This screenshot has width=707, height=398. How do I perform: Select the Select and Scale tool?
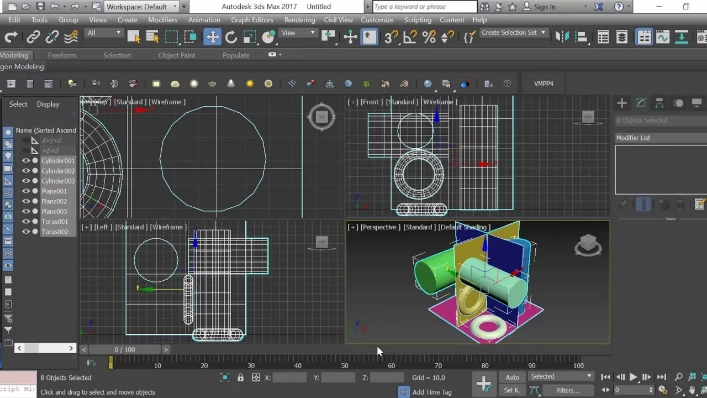(249, 37)
